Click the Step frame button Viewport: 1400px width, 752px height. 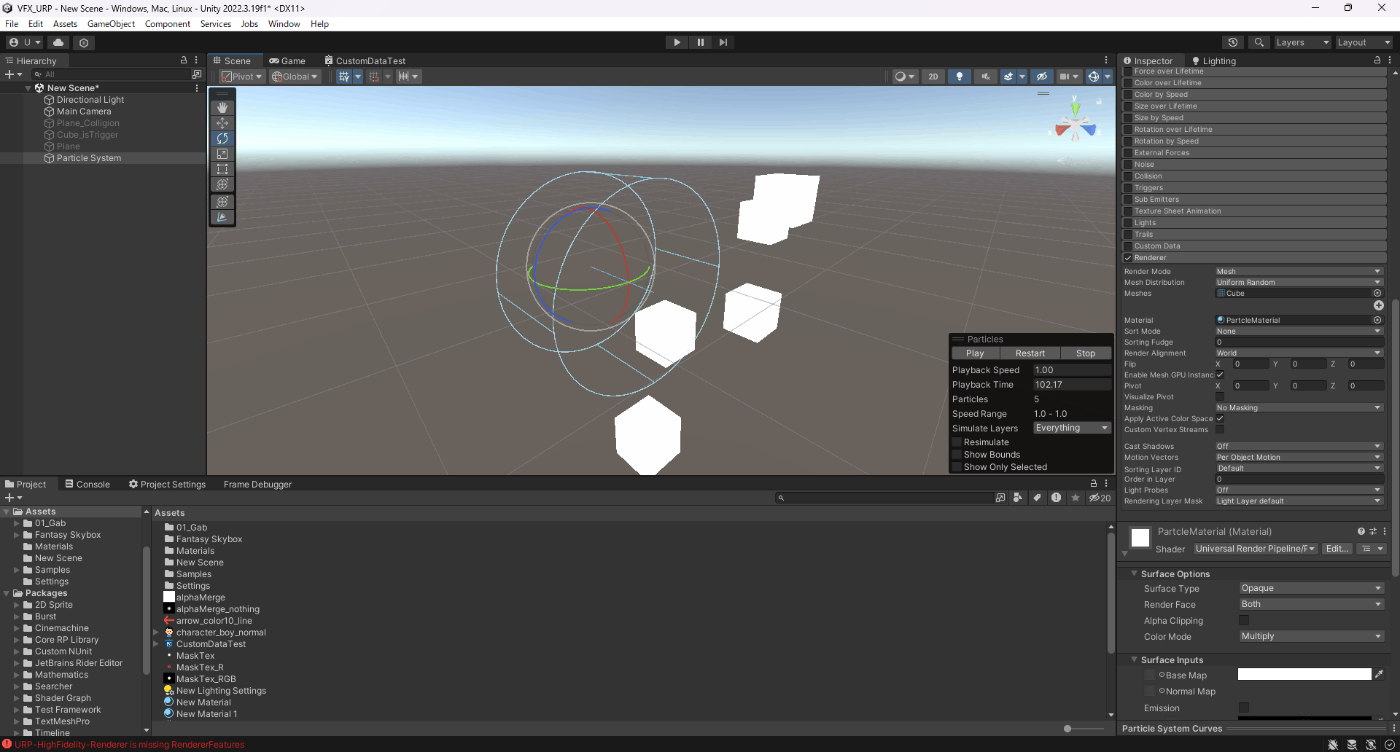coord(723,42)
